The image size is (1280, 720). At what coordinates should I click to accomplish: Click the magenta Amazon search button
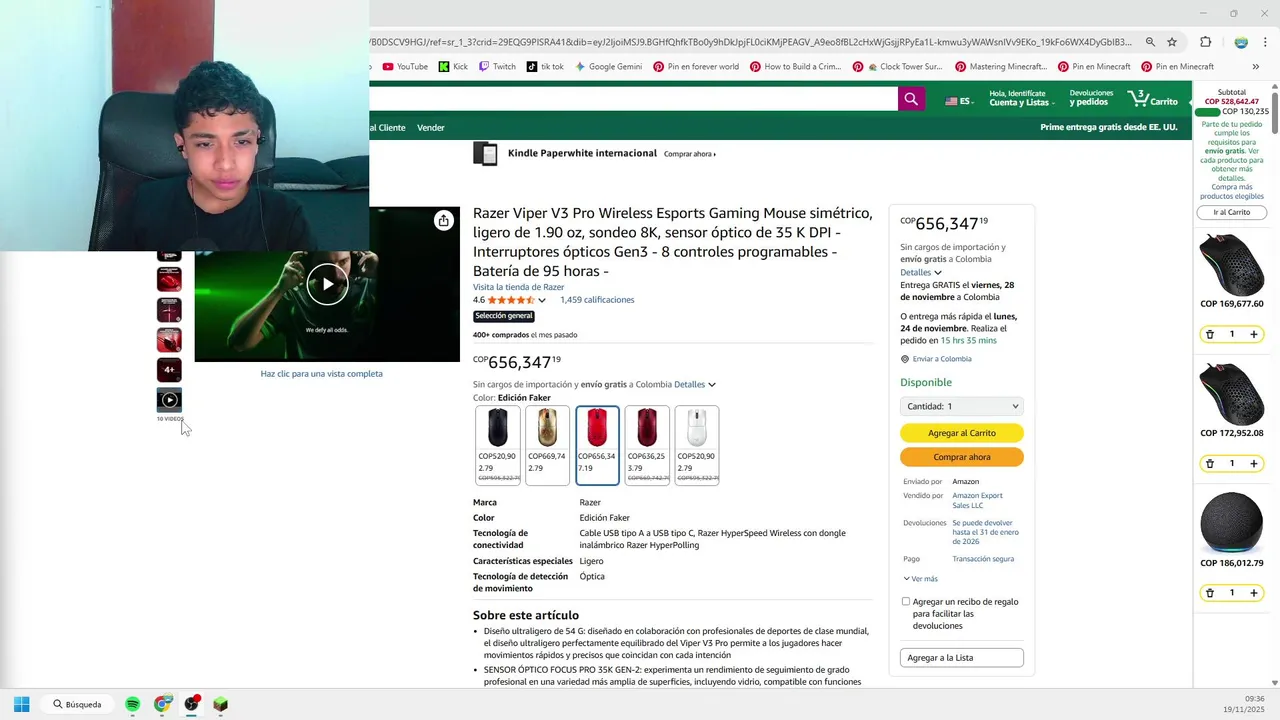click(911, 98)
